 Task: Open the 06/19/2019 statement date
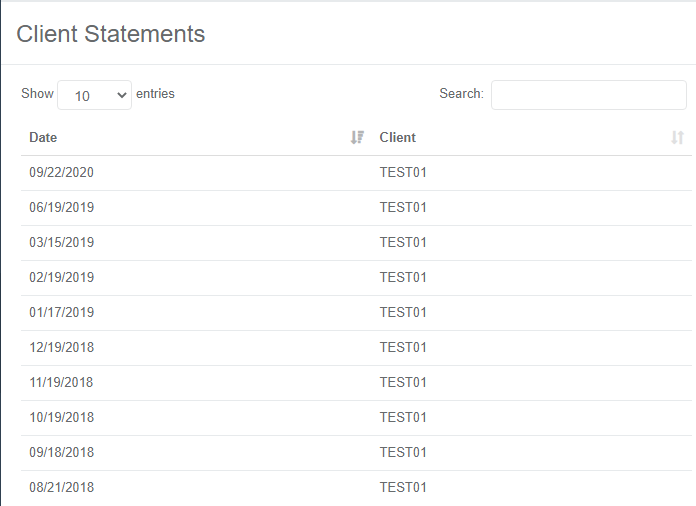coord(61,208)
